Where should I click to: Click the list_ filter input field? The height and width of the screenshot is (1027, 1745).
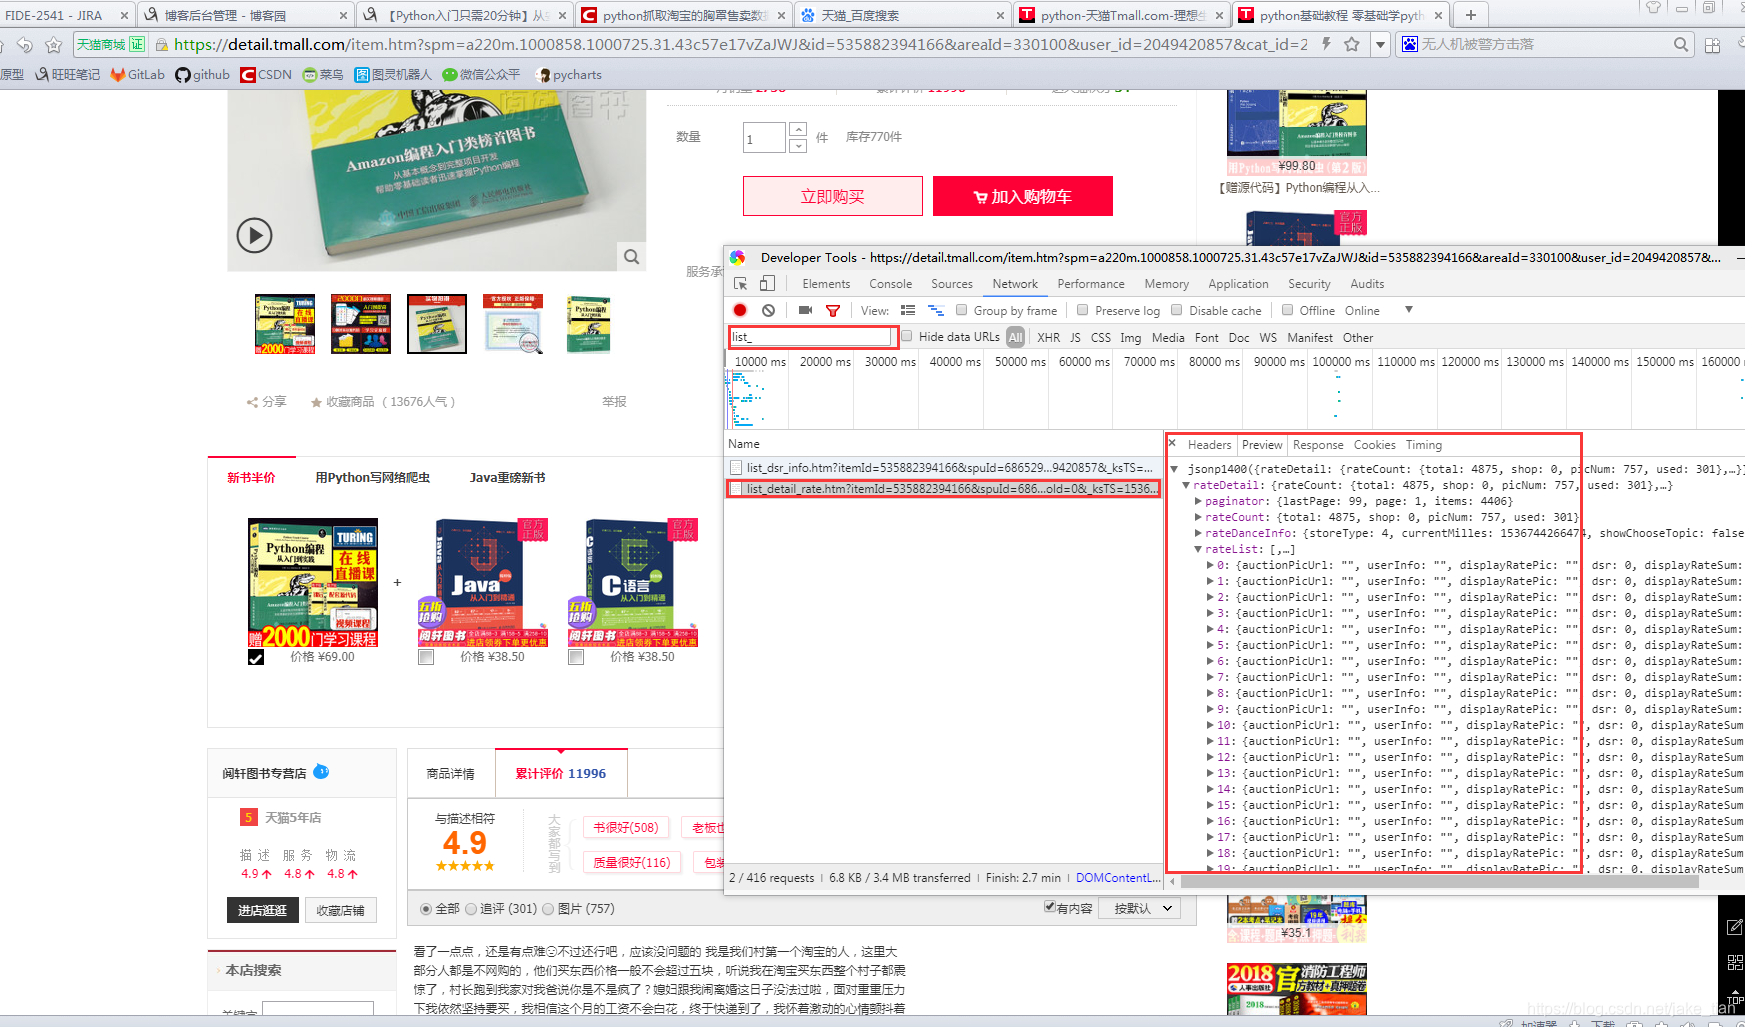pyautogui.click(x=811, y=337)
